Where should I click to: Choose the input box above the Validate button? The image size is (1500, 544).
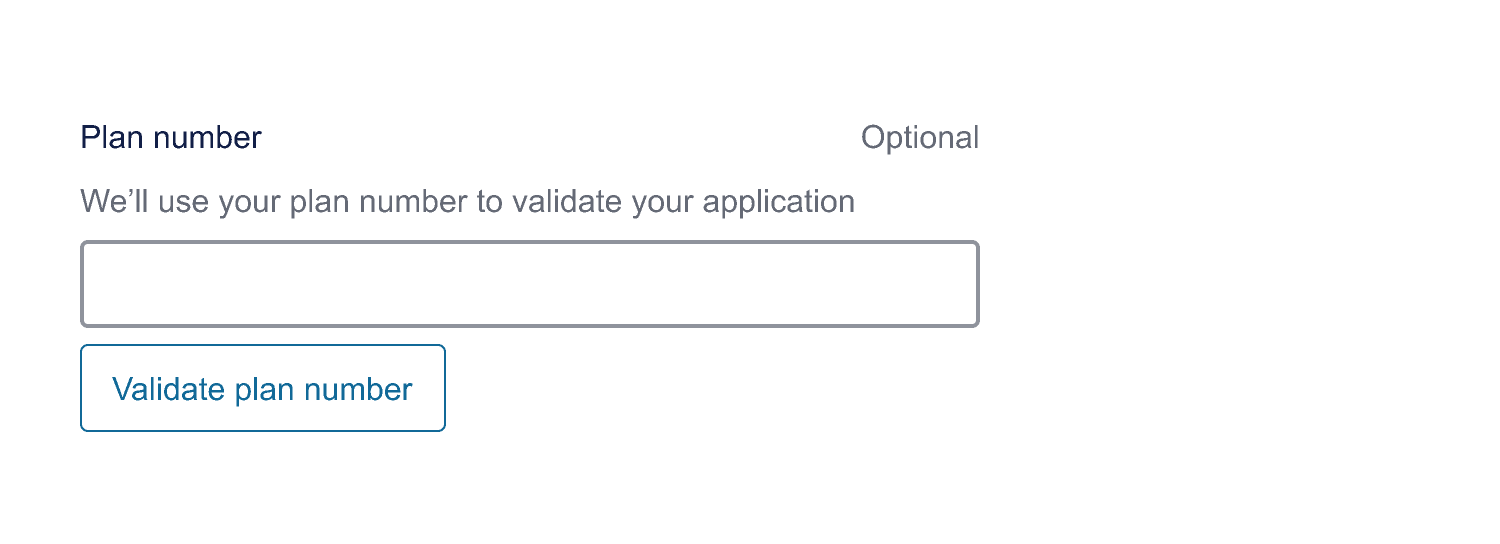click(529, 284)
